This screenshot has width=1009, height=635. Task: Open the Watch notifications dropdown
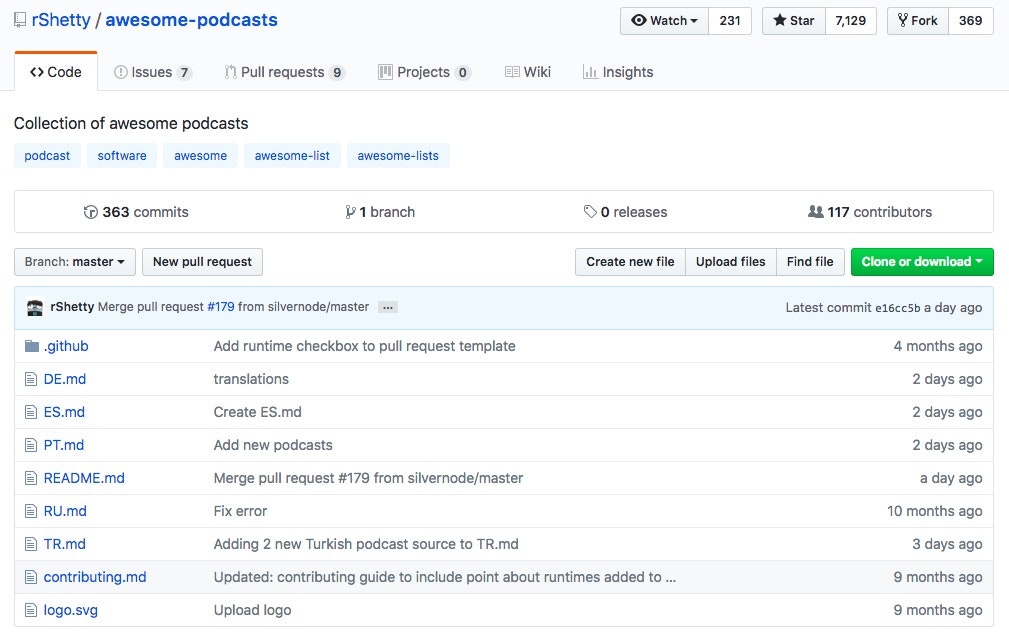(x=664, y=20)
